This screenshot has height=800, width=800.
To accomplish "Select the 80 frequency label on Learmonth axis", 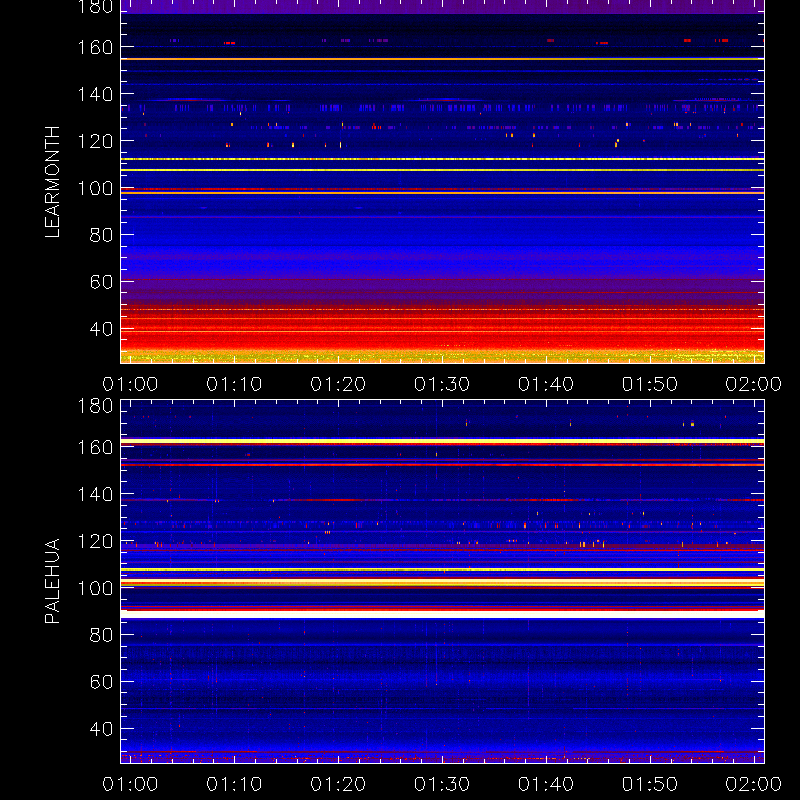I will [101, 235].
